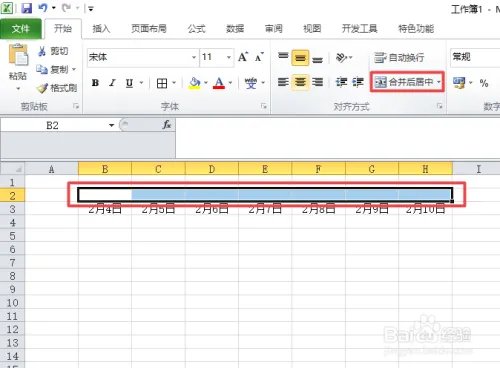Viewport: 500px width, 368px height.
Task: Open the underline style dropdown arrow
Action: [x=141, y=83]
